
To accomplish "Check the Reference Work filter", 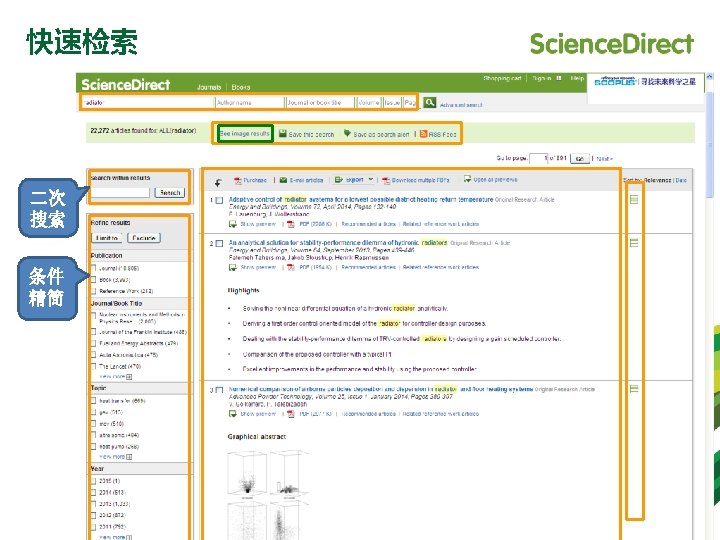I will [x=94, y=291].
